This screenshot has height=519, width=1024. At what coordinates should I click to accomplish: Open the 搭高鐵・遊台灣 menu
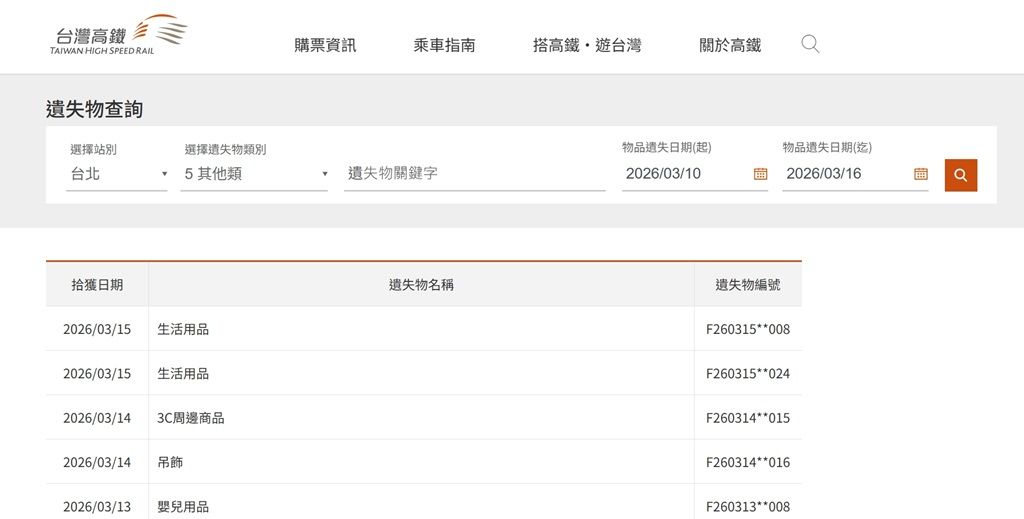586,45
